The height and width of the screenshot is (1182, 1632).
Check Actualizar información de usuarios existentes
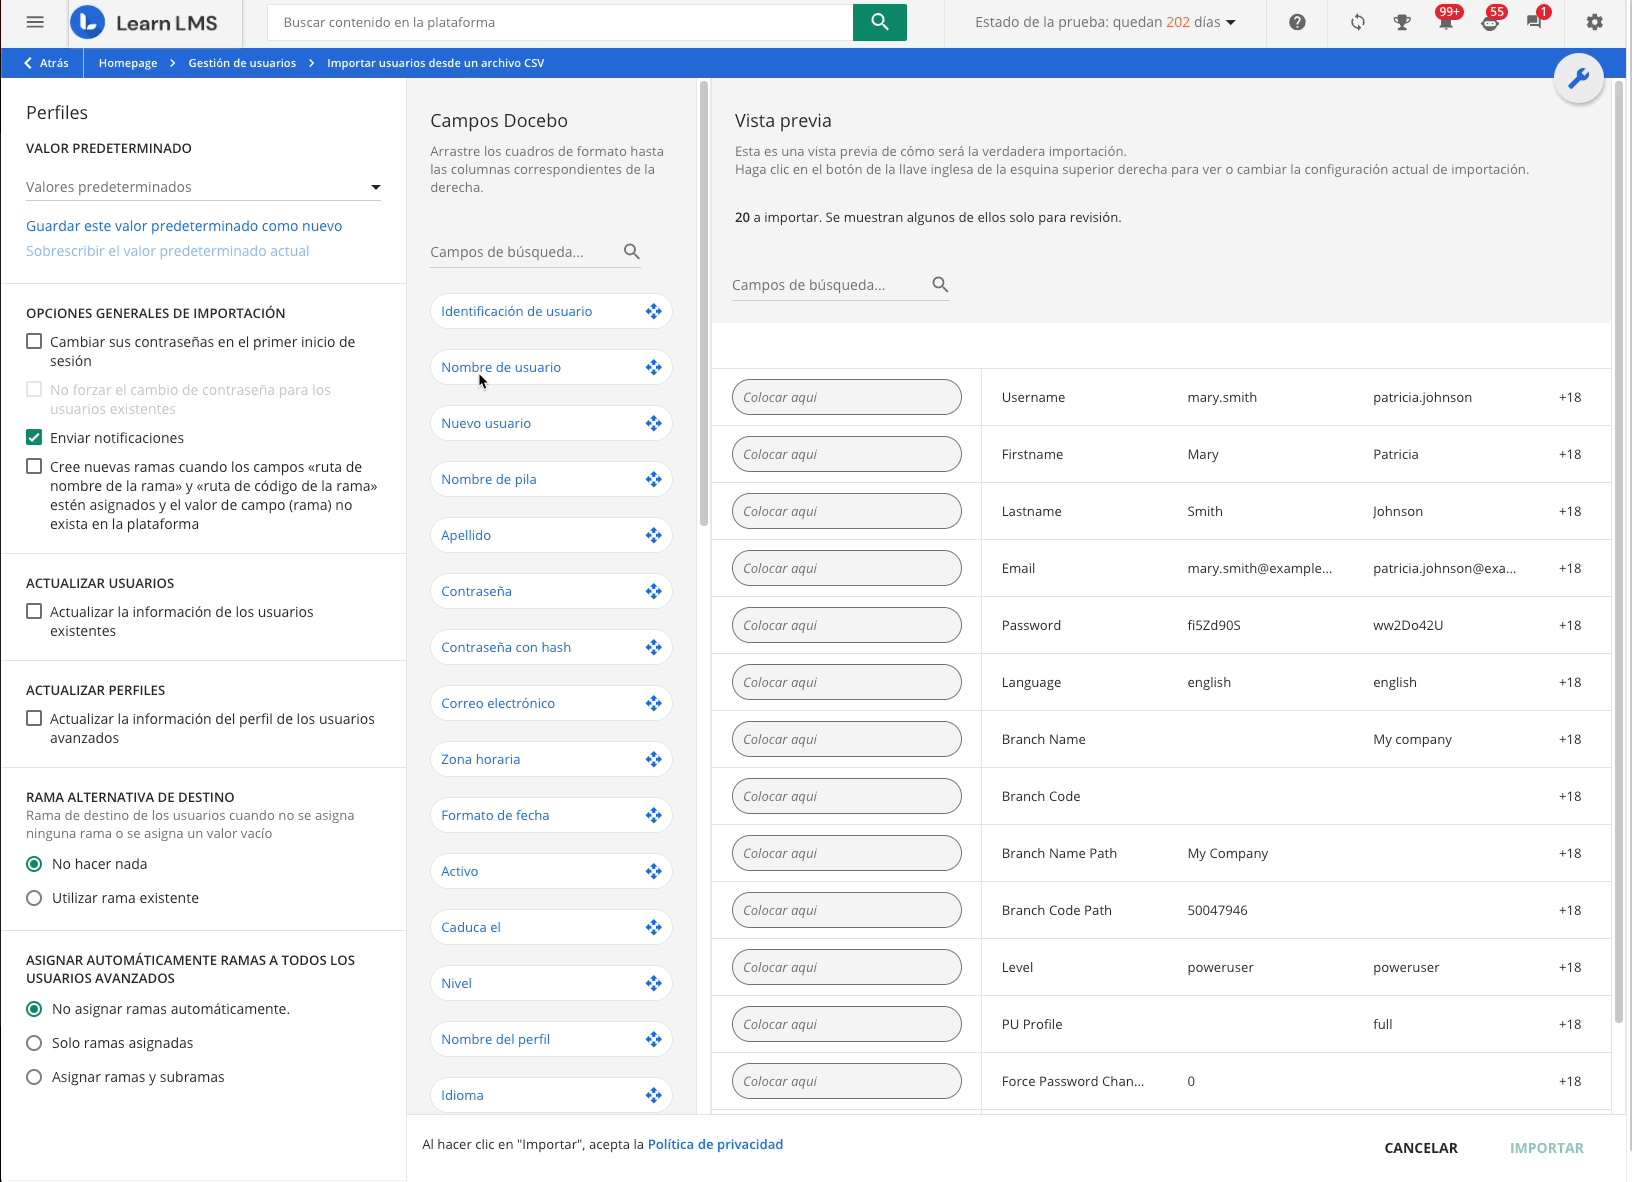point(34,611)
